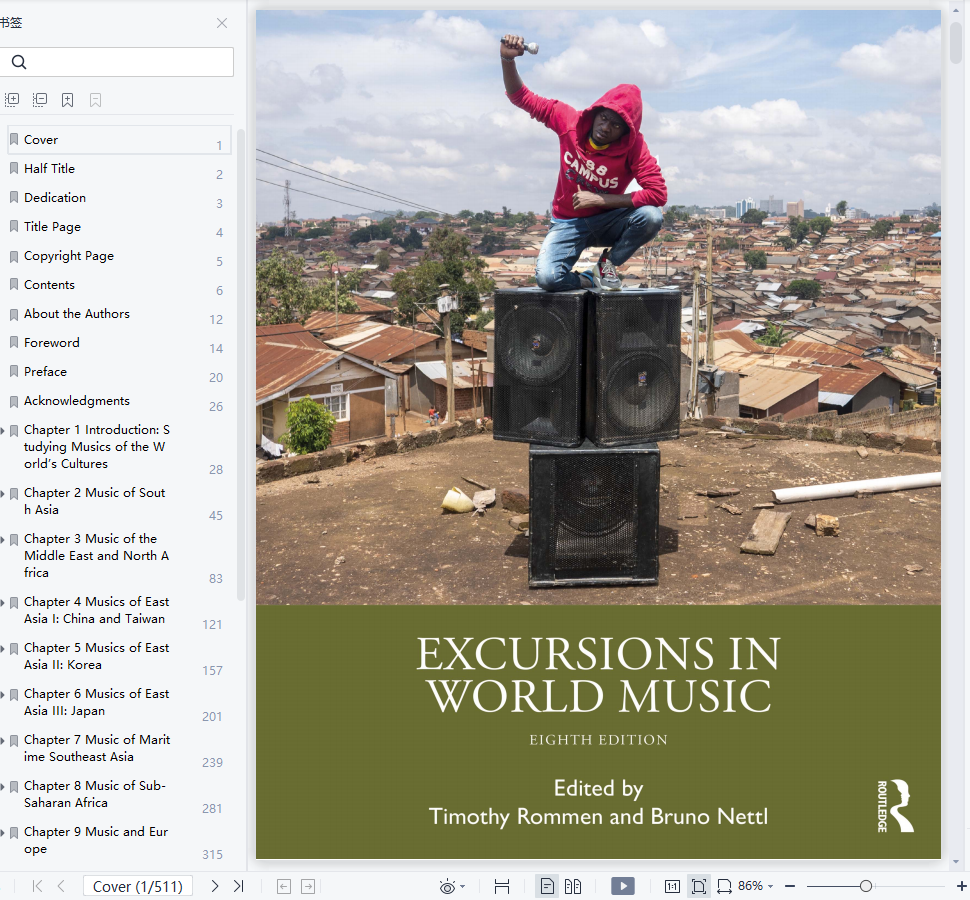
Task: Switch to two-page view
Action: coord(573,886)
